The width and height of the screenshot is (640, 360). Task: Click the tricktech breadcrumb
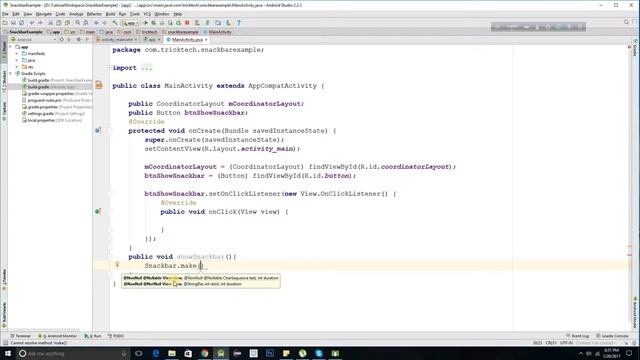[x=147, y=32]
